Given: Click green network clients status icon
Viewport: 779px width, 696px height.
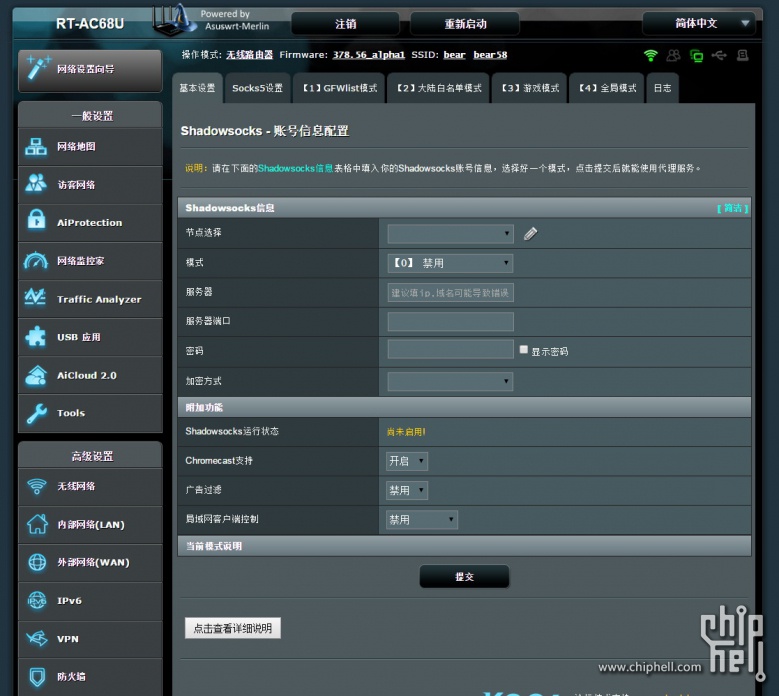Looking at the screenshot, I should [x=697, y=56].
